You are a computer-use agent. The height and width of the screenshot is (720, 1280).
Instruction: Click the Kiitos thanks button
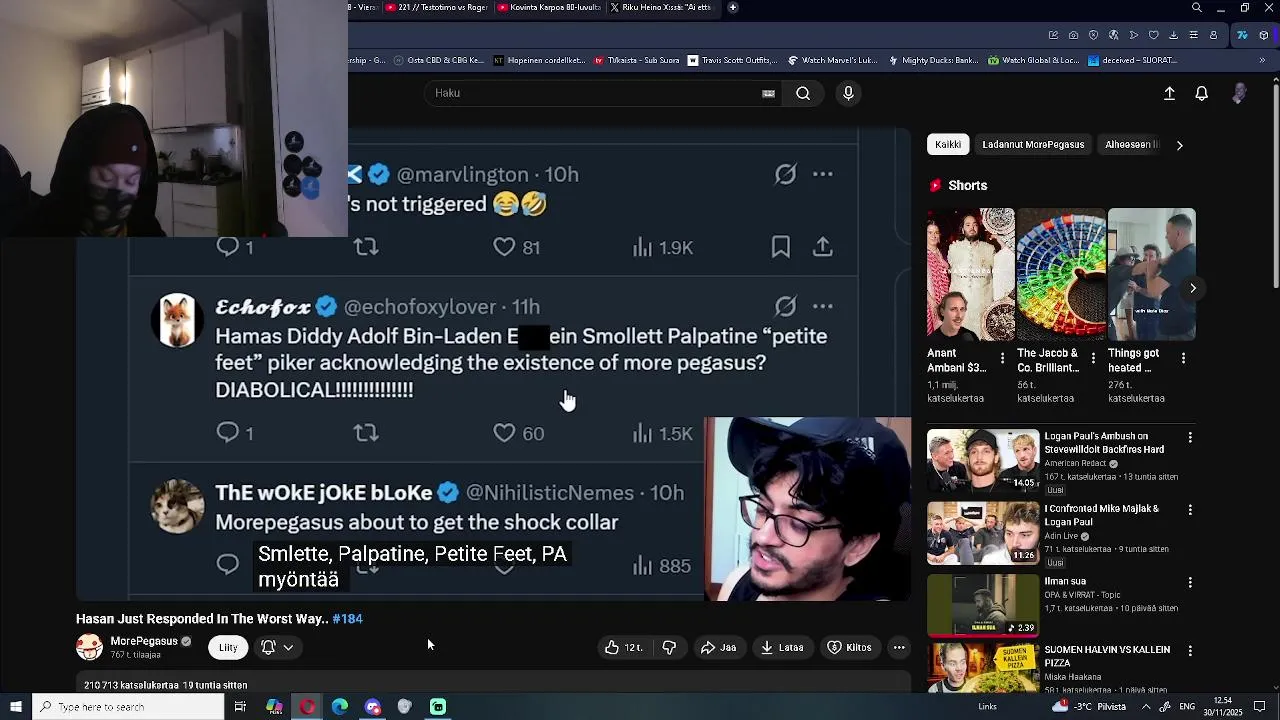pos(849,647)
